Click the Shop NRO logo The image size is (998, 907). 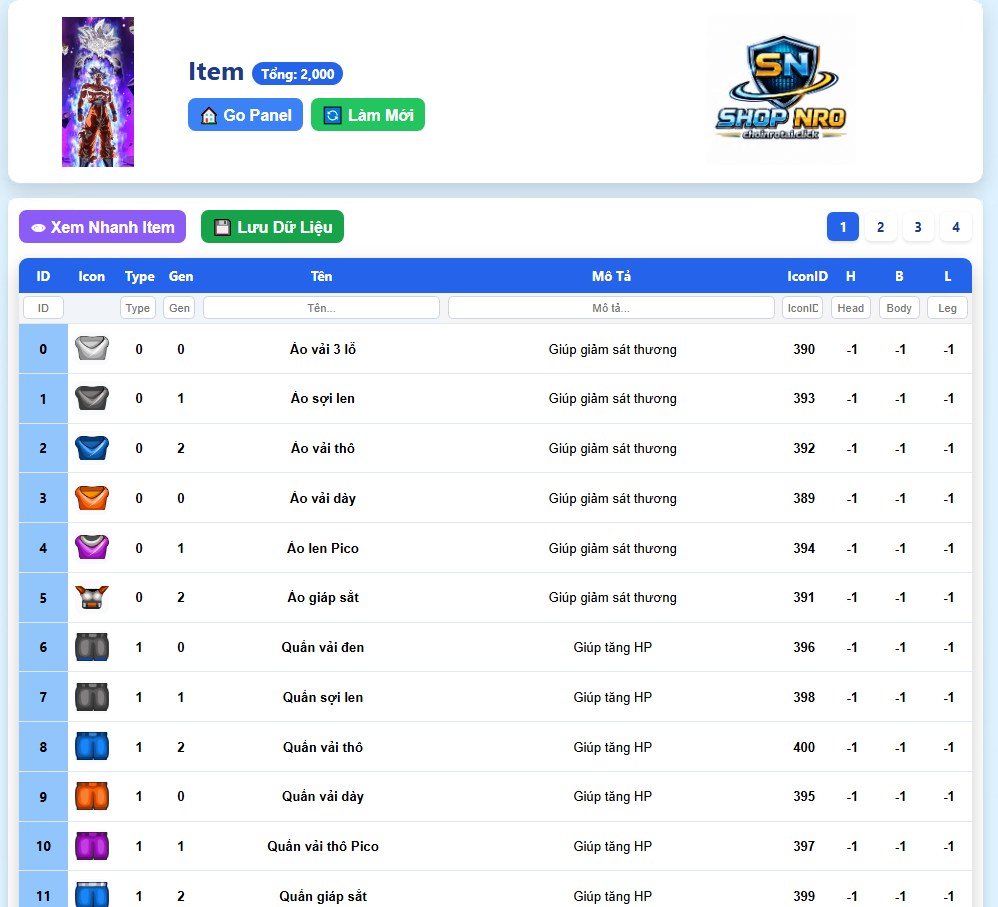(781, 89)
